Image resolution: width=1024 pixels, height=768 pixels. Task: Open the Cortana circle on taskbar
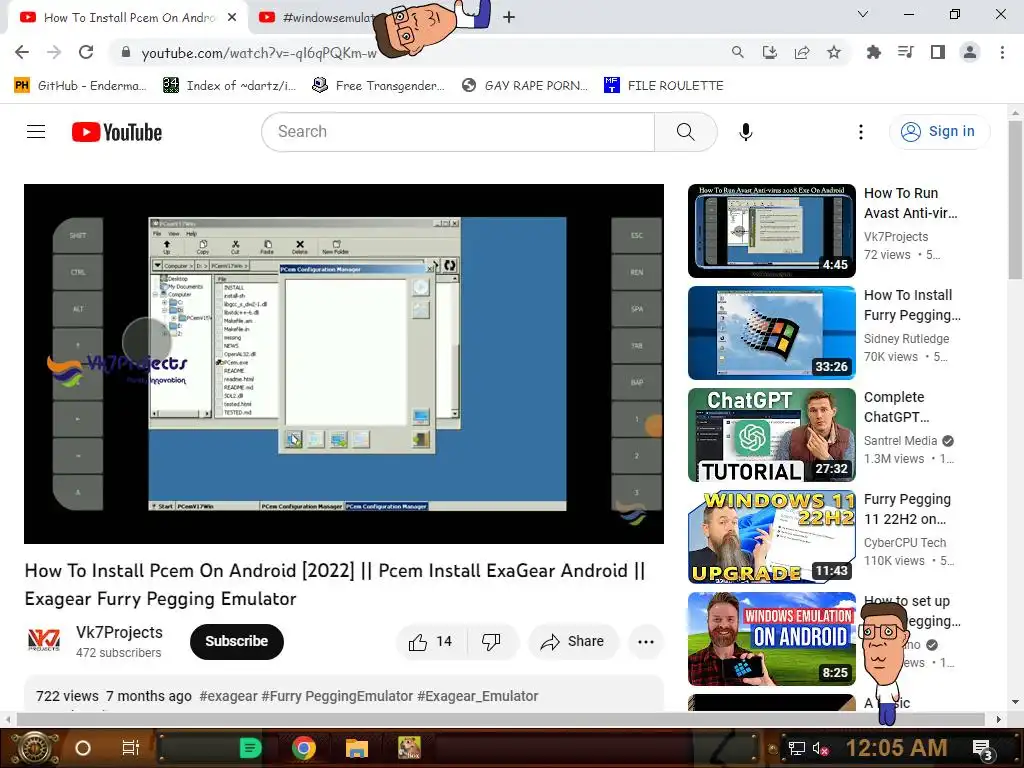click(x=83, y=748)
